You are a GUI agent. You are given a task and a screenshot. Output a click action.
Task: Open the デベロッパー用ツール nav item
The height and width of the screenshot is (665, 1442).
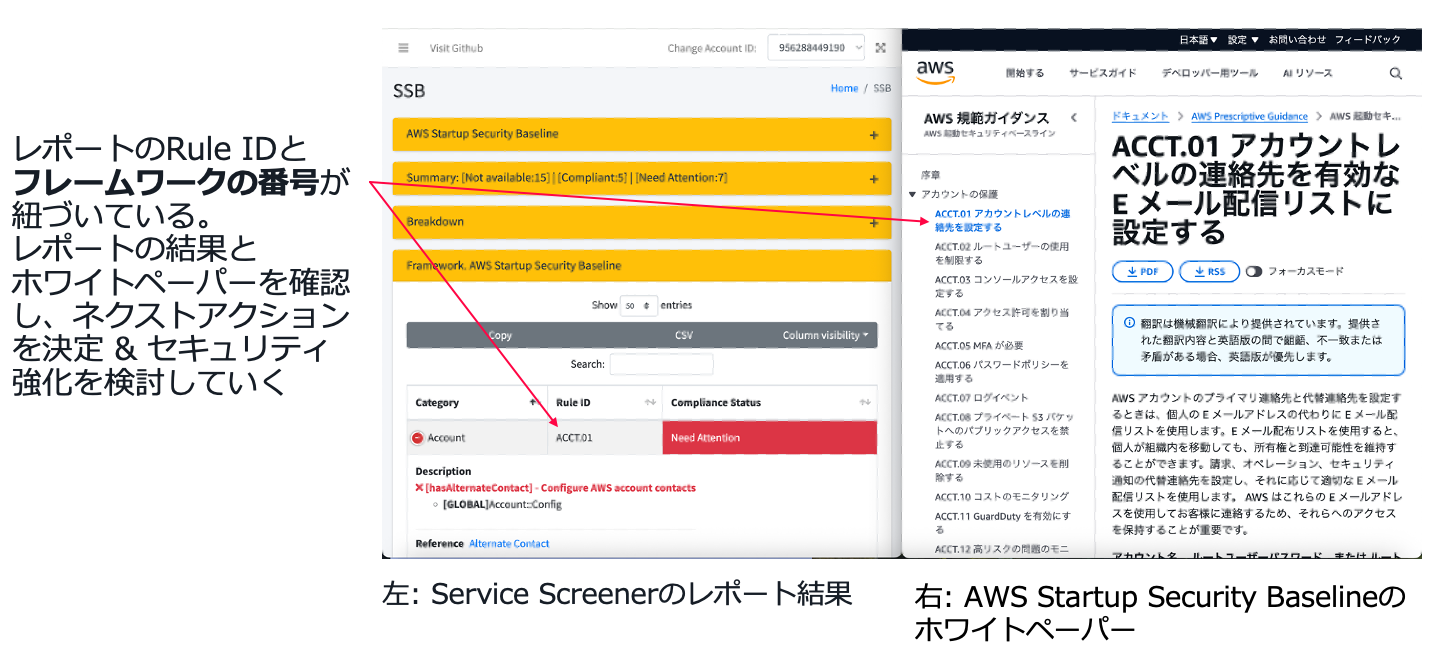pos(1209,74)
